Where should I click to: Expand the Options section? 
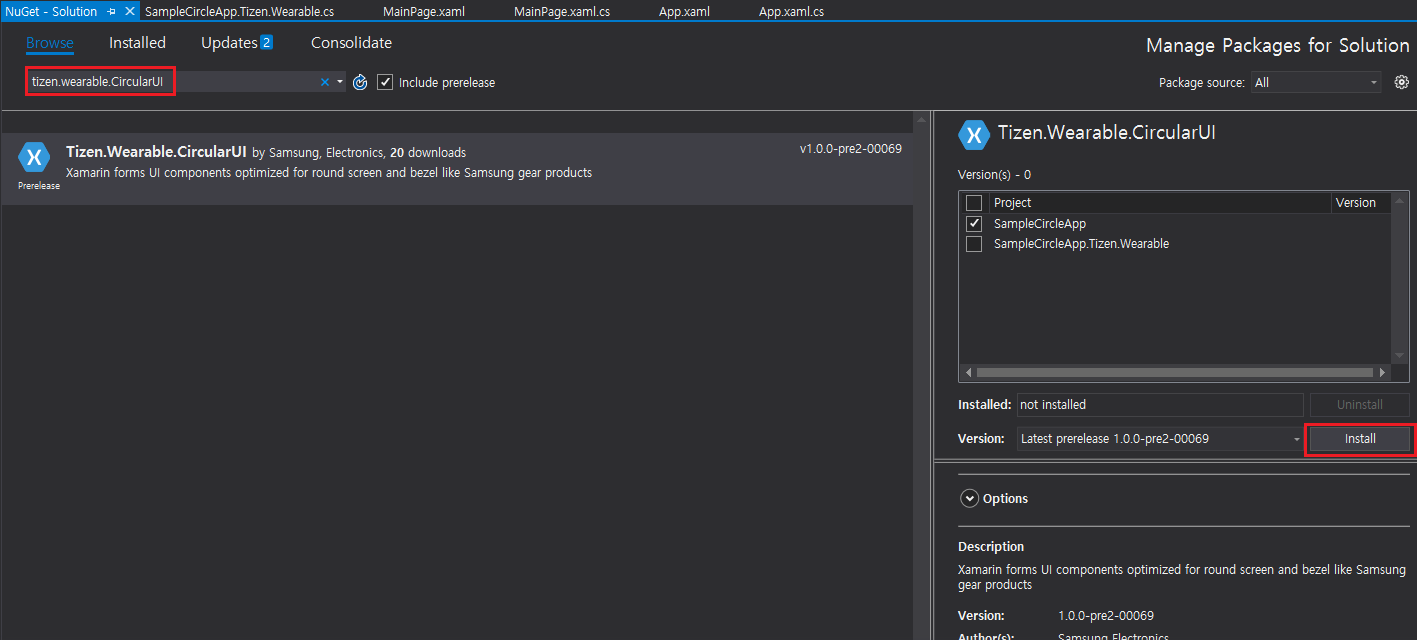(969, 498)
